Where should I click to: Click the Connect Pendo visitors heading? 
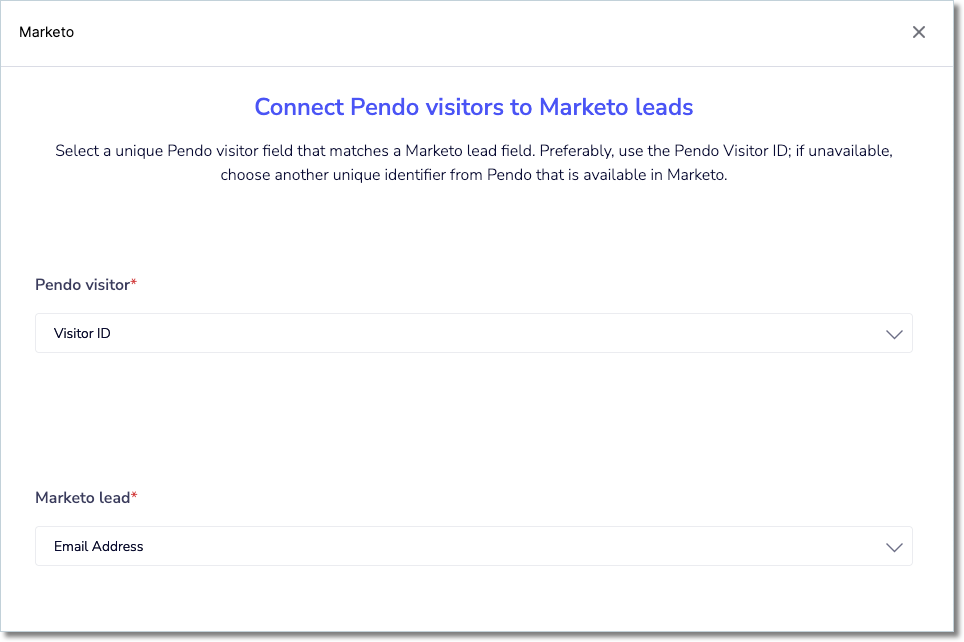tap(473, 107)
